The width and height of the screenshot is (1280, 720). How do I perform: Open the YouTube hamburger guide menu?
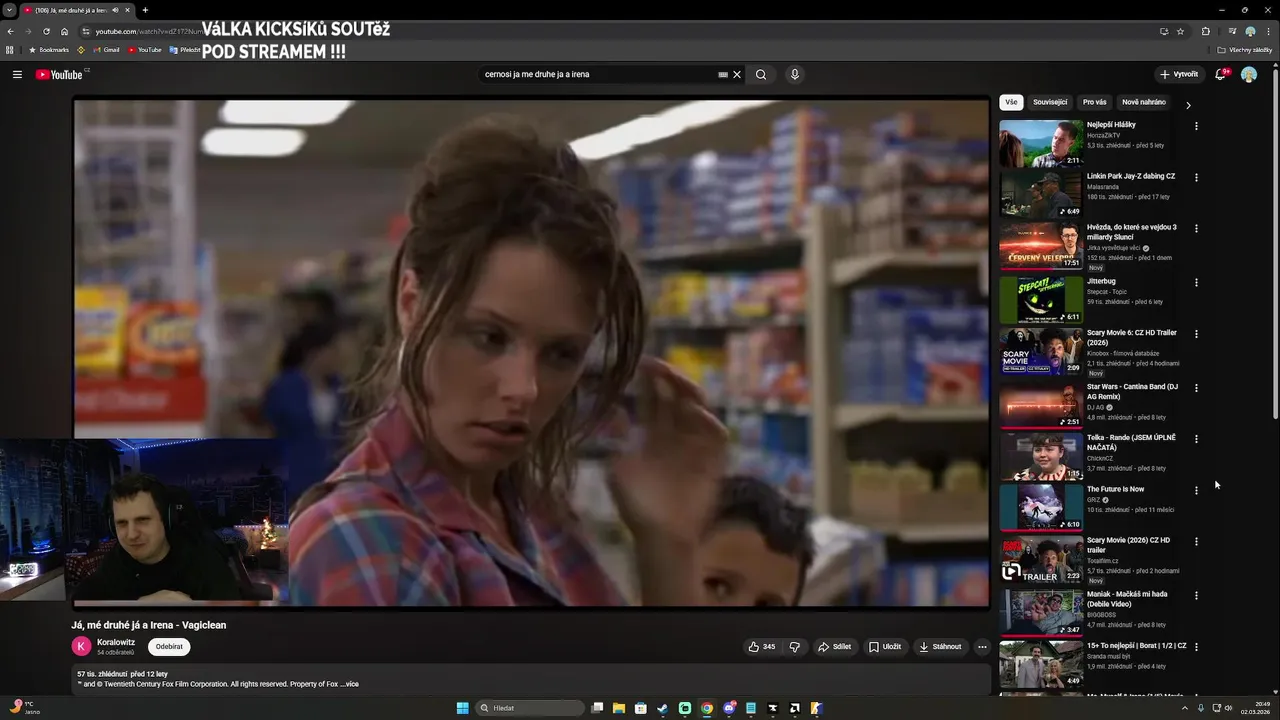tap(17, 74)
